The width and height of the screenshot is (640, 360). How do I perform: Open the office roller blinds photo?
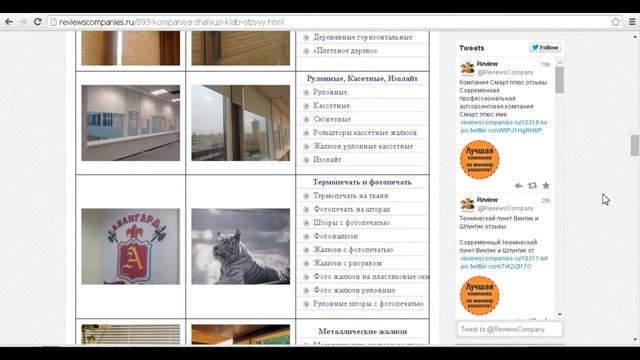coord(131,123)
